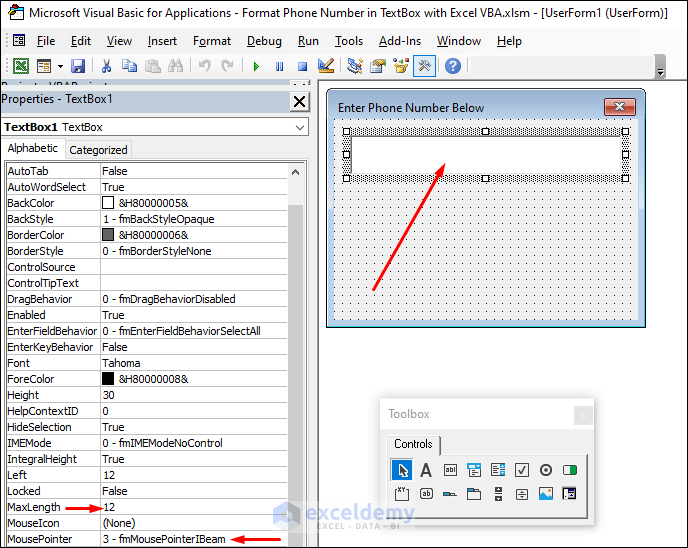This screenshot has width=688, height=548.
Task: Click the Insert UserForm toolbar icon
Action: coord(44,66)
